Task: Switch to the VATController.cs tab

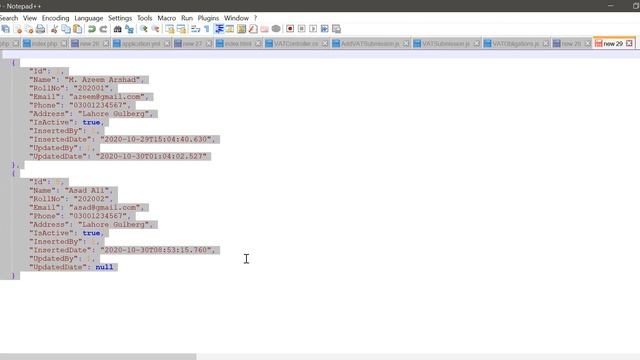Action: pyautogui.click(x=296, y=44)
